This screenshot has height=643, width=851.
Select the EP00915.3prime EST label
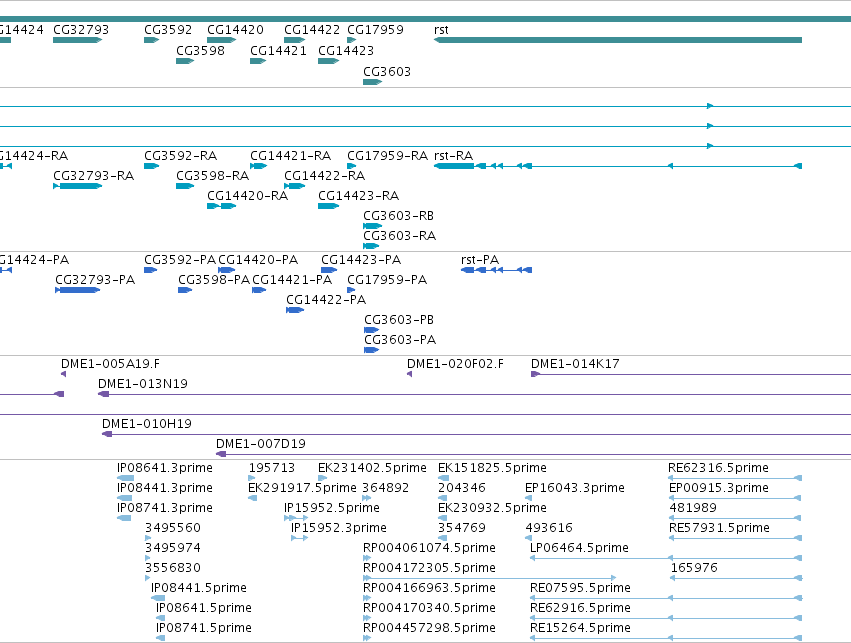(719, 488)
